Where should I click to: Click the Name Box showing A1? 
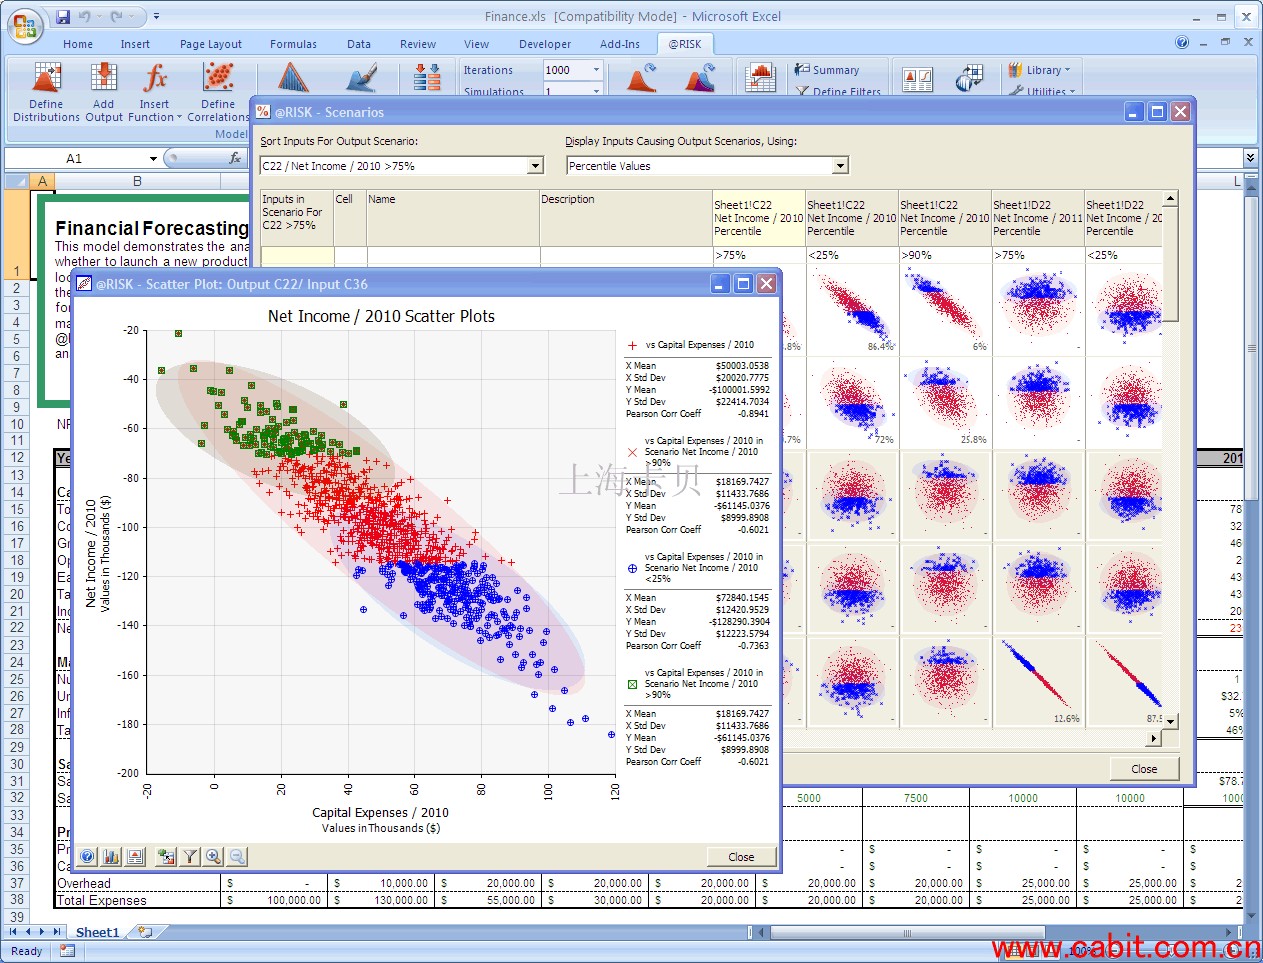75,158
